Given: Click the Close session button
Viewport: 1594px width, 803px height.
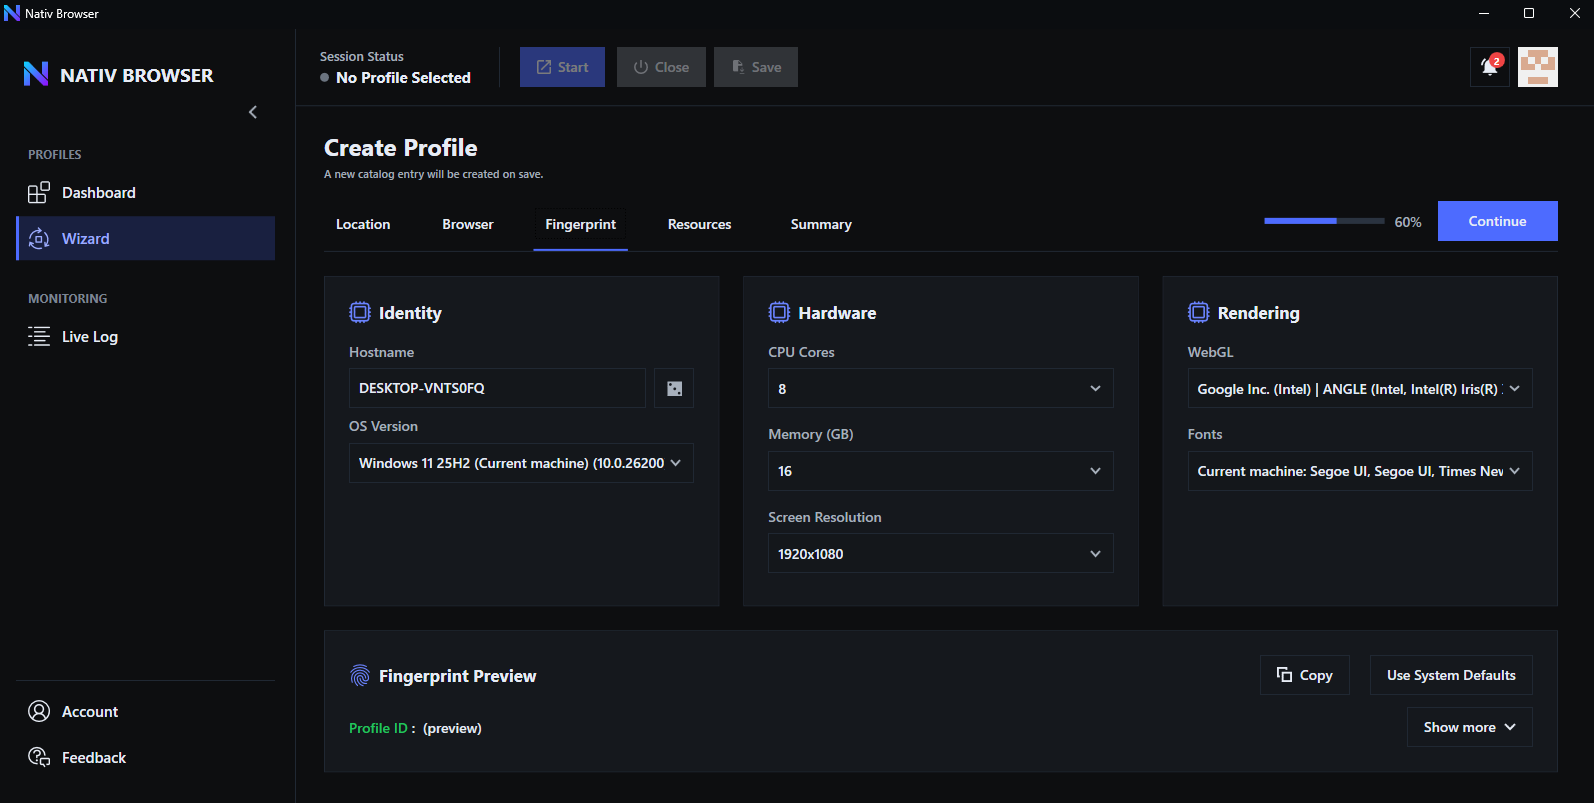Looking at the screenshot, I should (x=661, y=67).
